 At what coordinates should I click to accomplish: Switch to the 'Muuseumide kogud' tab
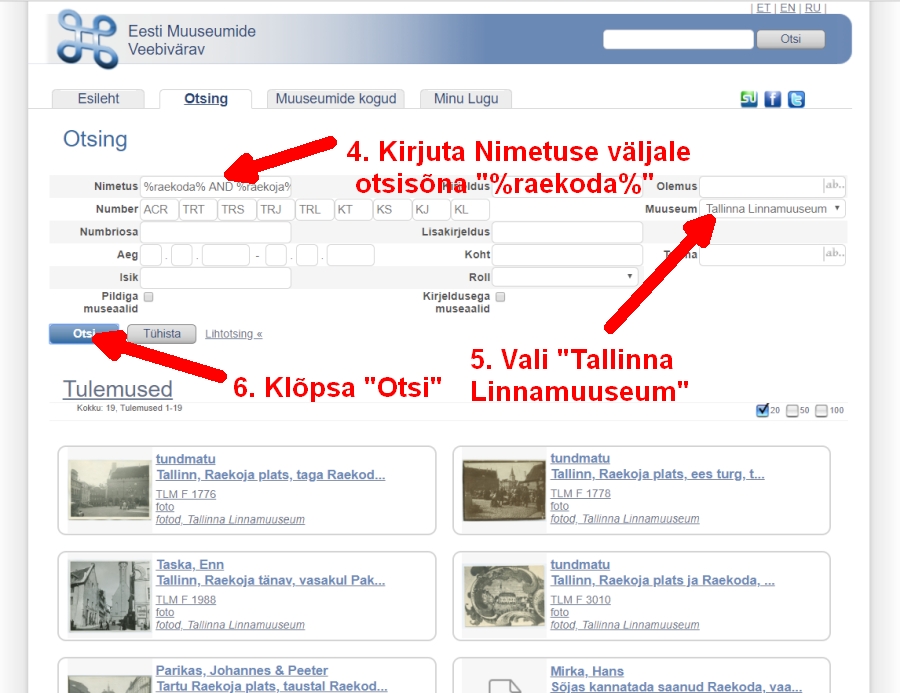pyautogui.click(x=336, y=99)
